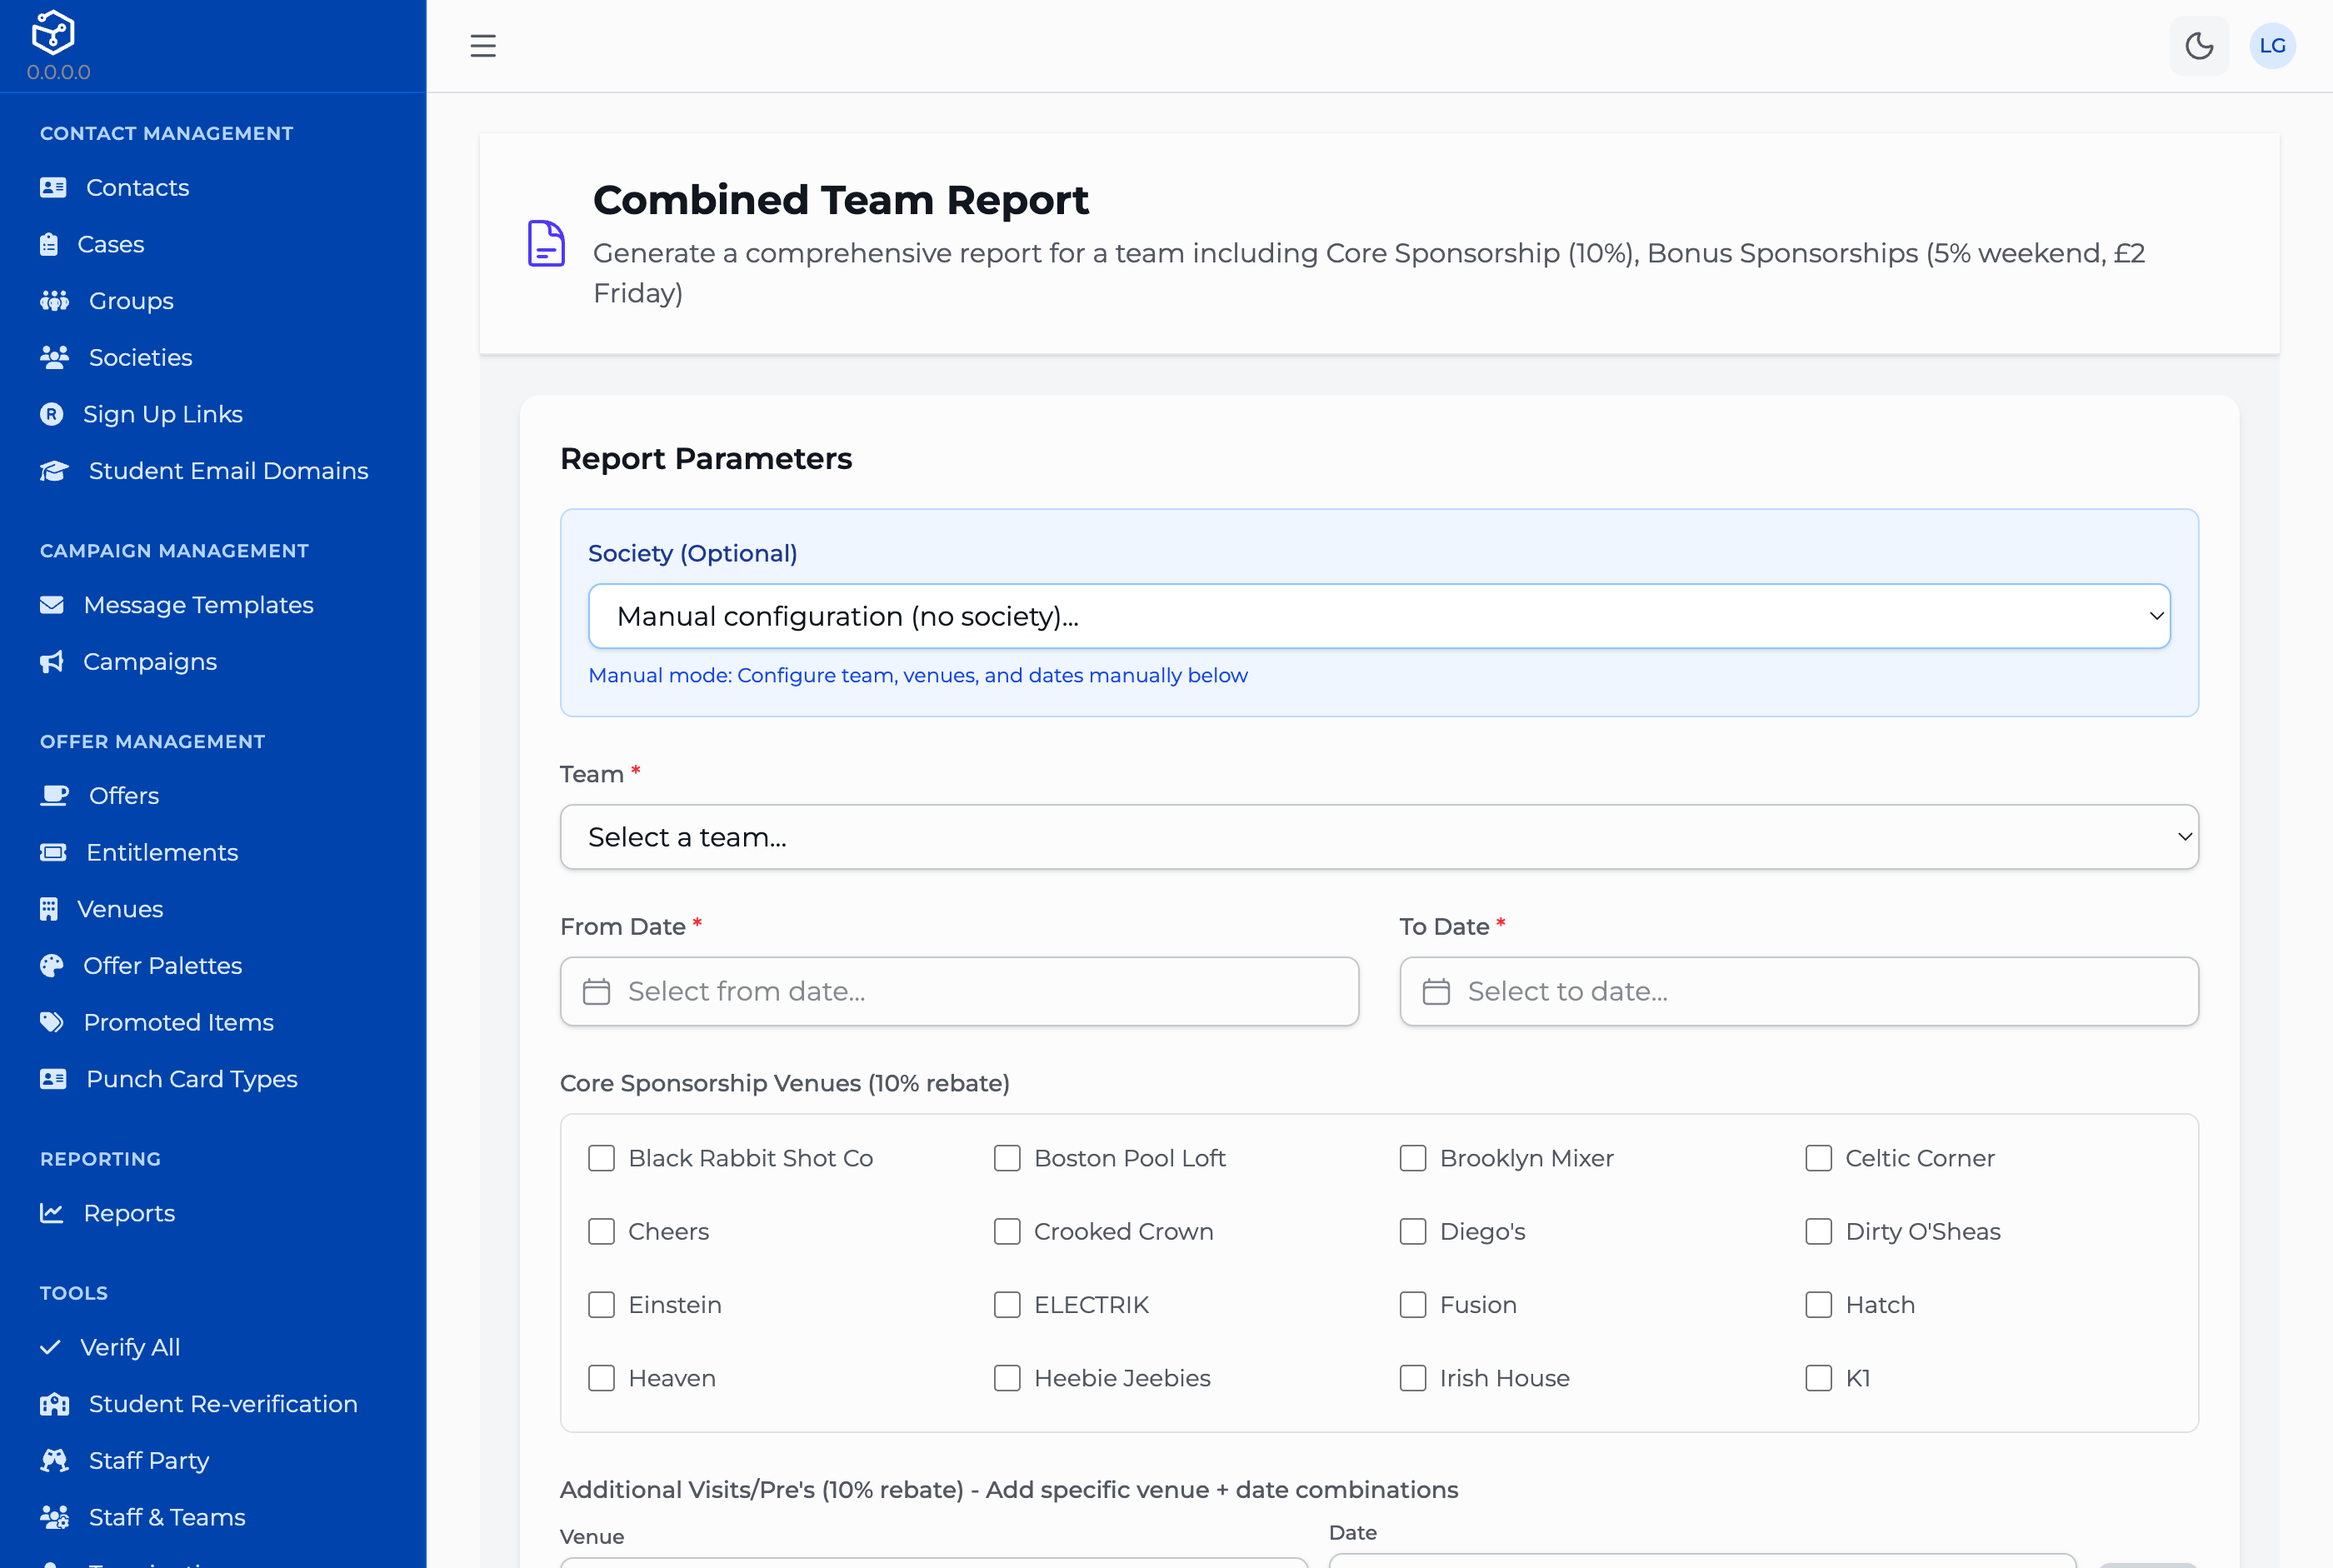Click the Offer Palettes palette icon
The height and width of the screenshot is (1568, 2333).
coord(52,966)
